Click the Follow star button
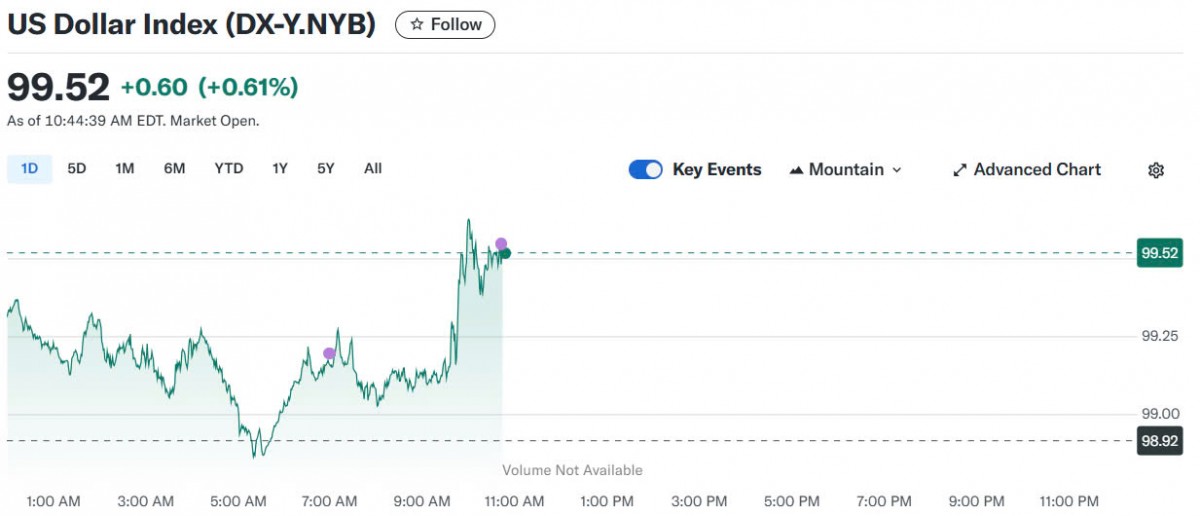 click(445, 25)
